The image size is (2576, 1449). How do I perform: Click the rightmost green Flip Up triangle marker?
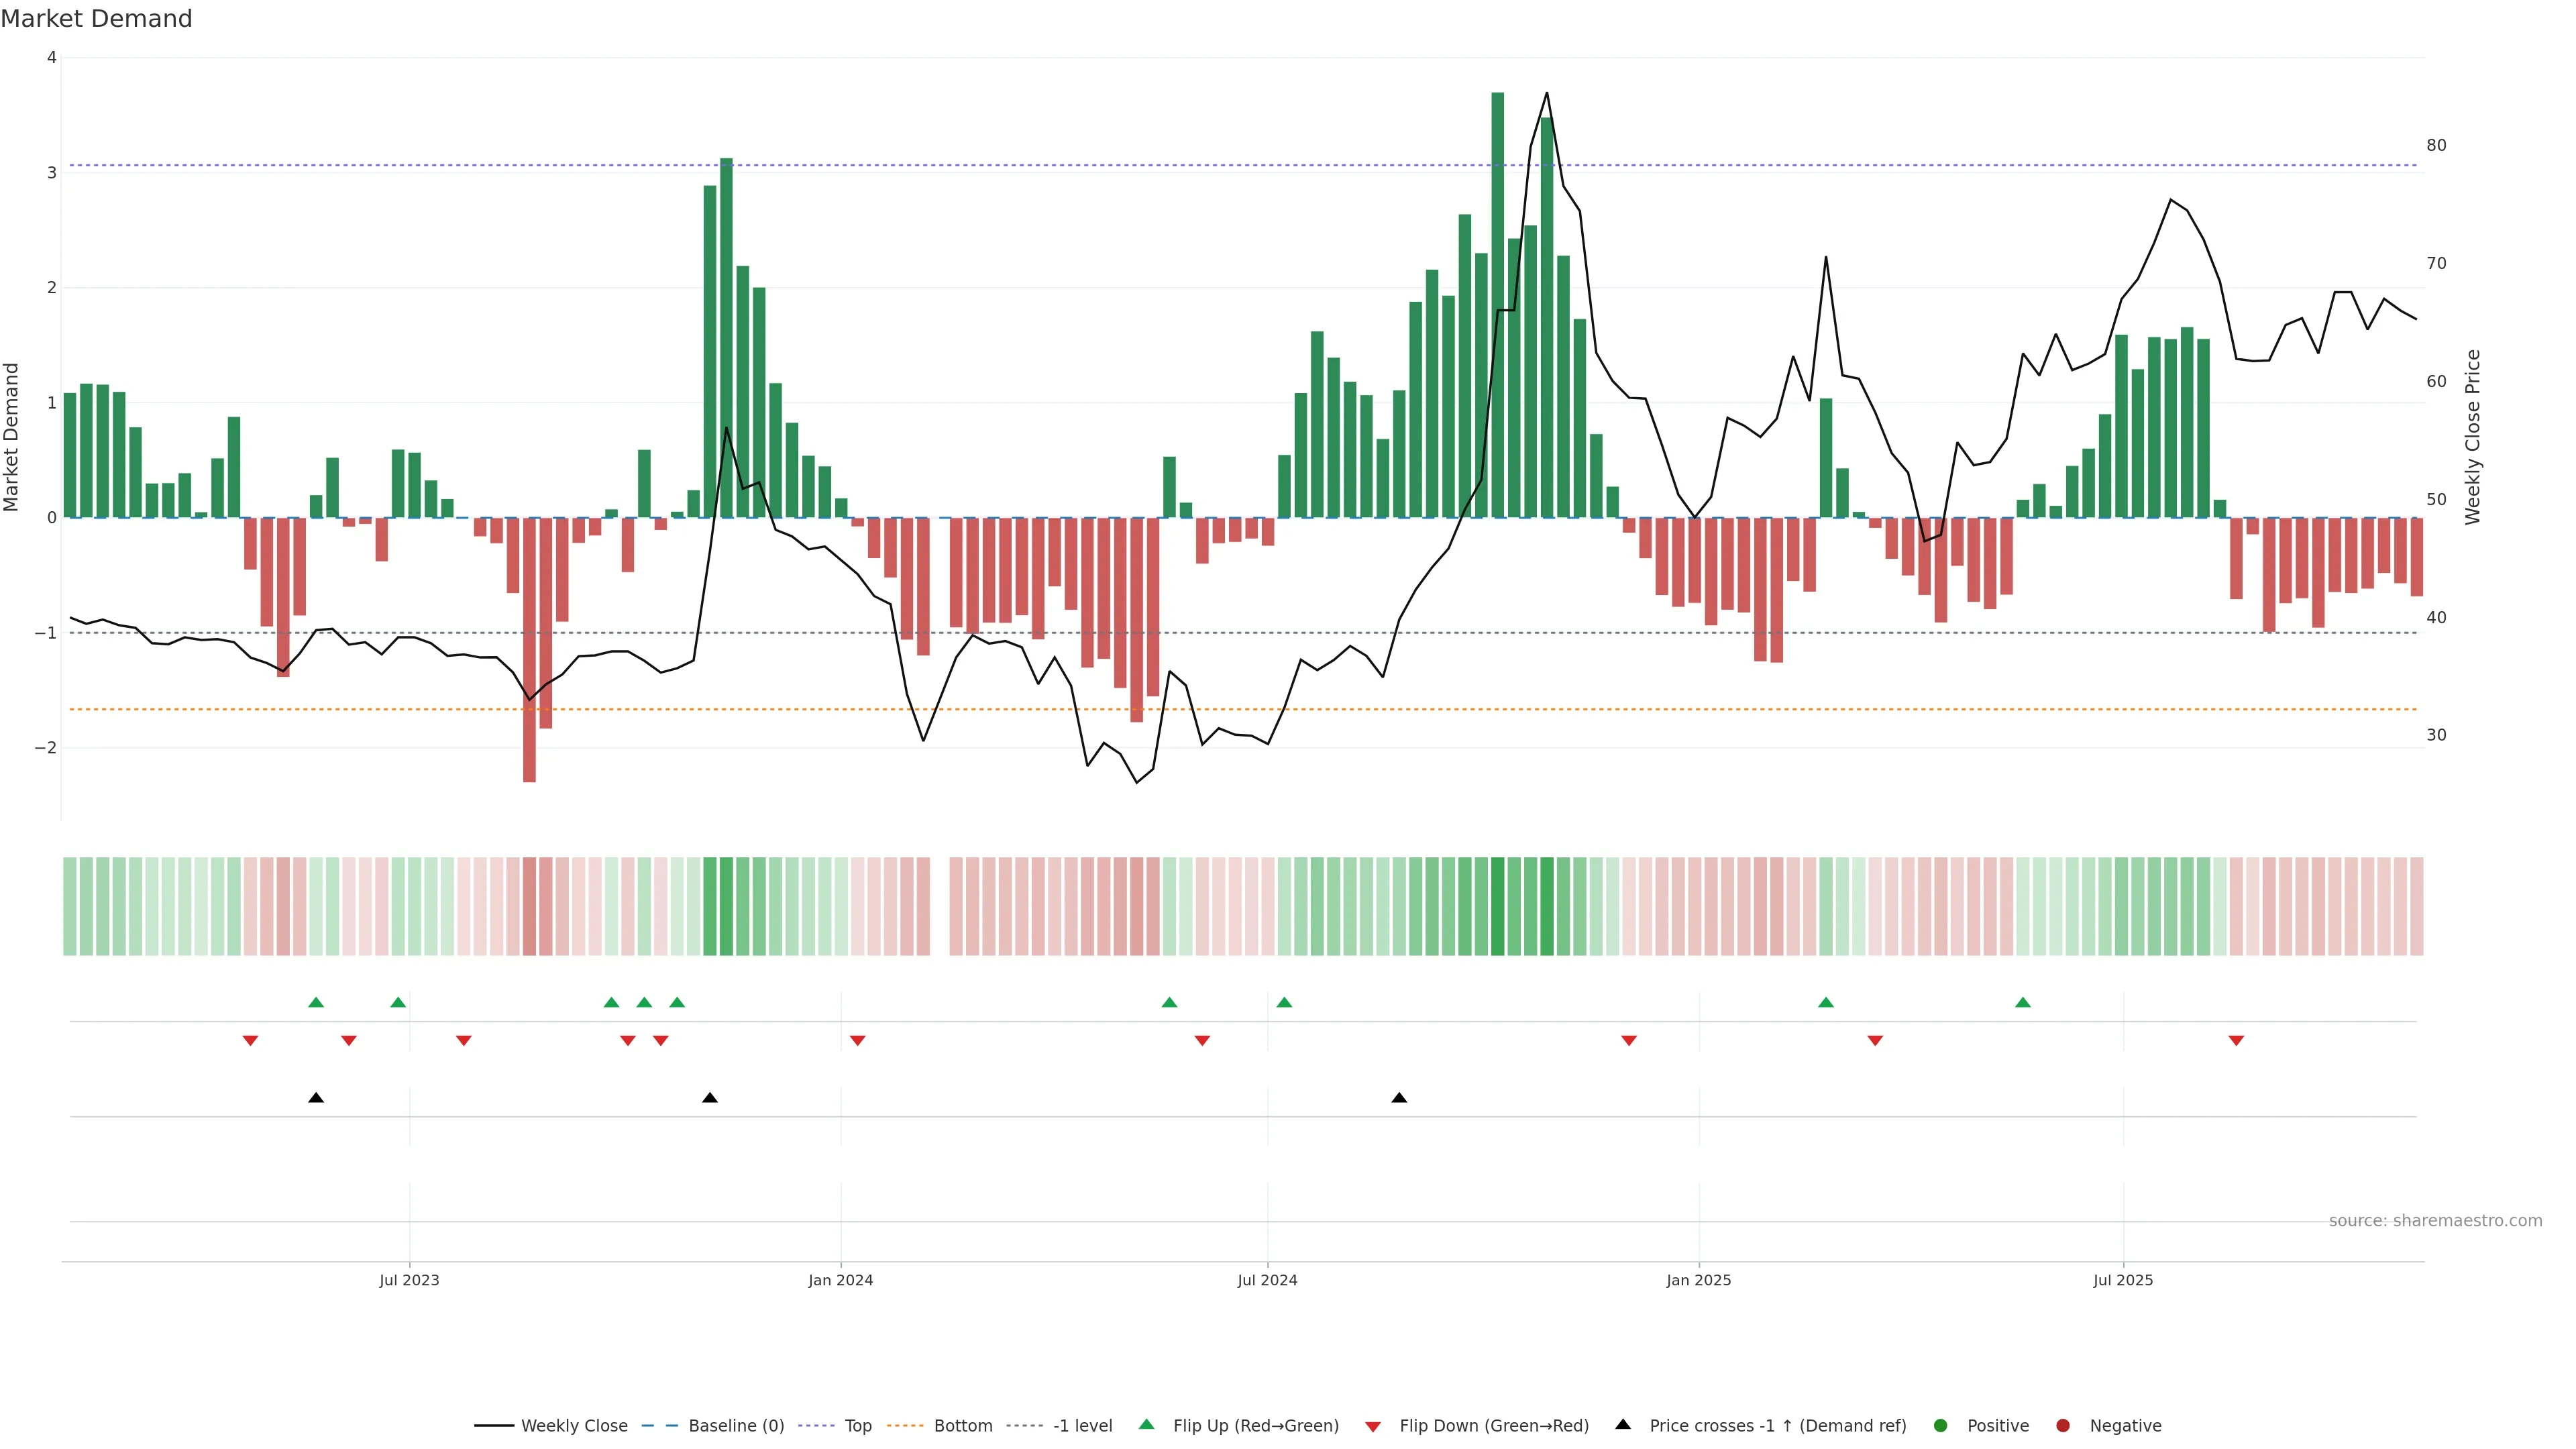point(2023,1002)
